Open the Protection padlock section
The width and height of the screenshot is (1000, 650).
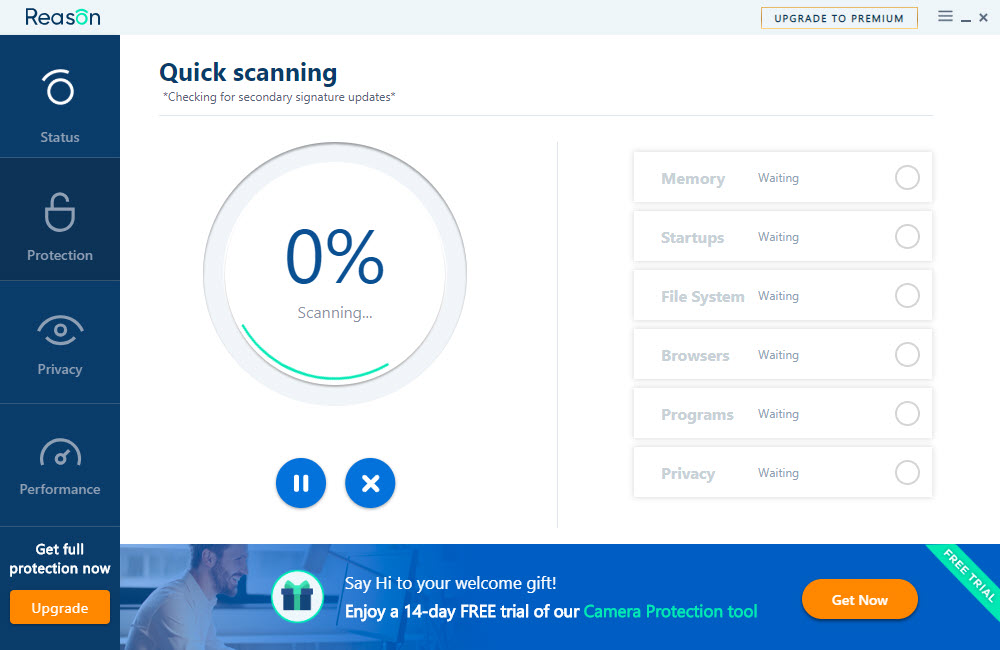[x=60, y=219]
